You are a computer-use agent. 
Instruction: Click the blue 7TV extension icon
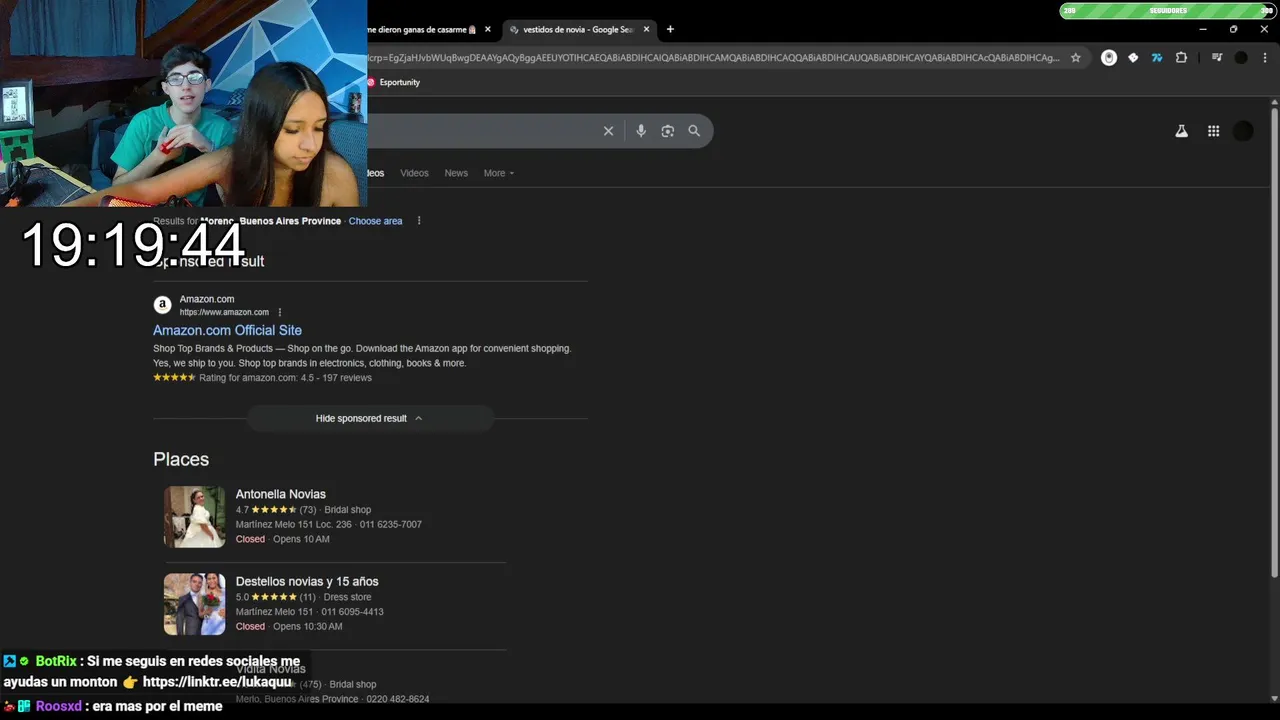[x=1157, y=58]
